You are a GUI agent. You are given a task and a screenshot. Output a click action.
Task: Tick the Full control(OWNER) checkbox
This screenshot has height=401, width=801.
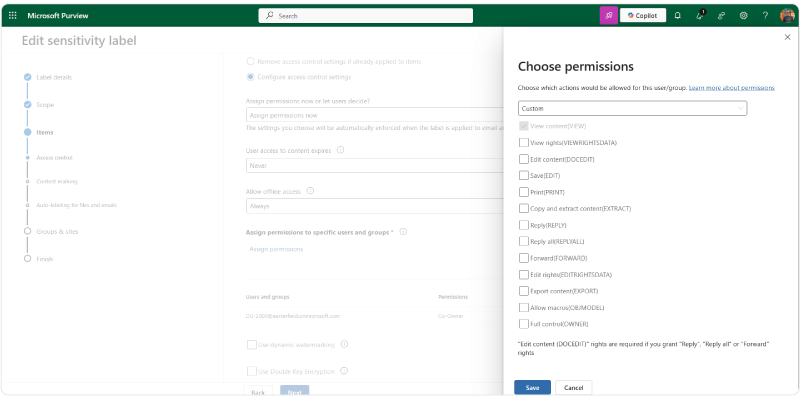[524, 324]
